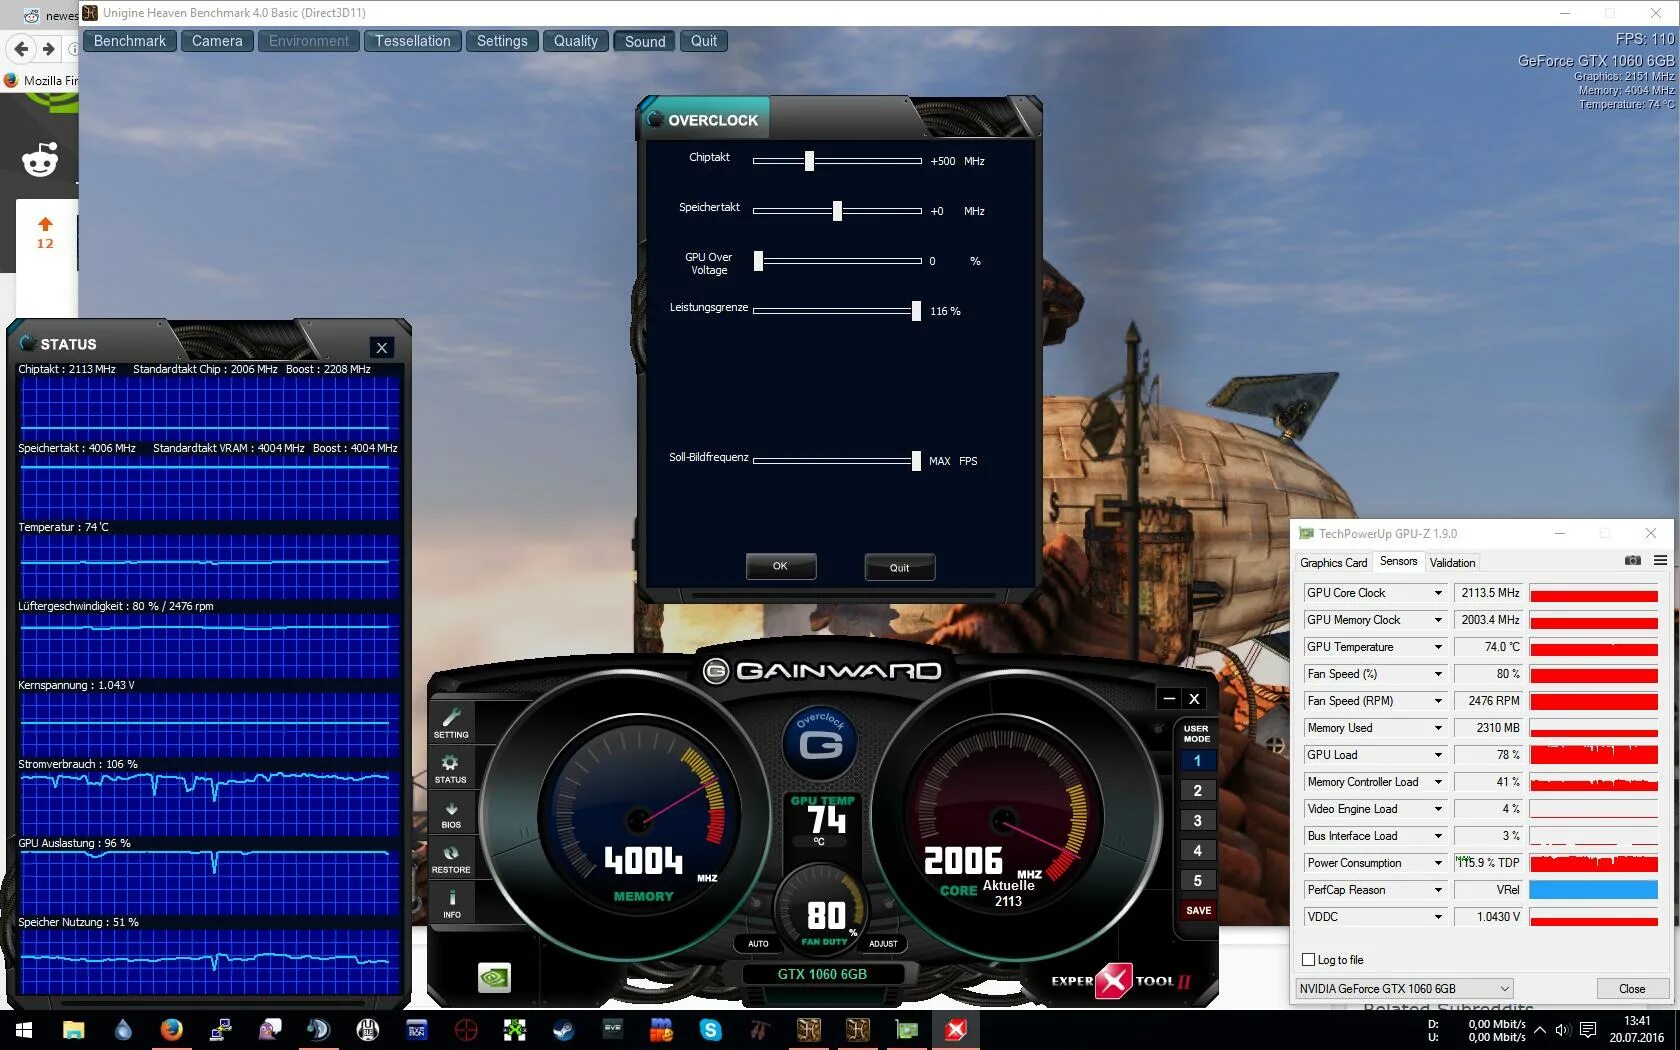The height and width of the screenshot is (1050, 1680).
Task: Select user mode profile 5
Action: click(x=1197, y=881)
